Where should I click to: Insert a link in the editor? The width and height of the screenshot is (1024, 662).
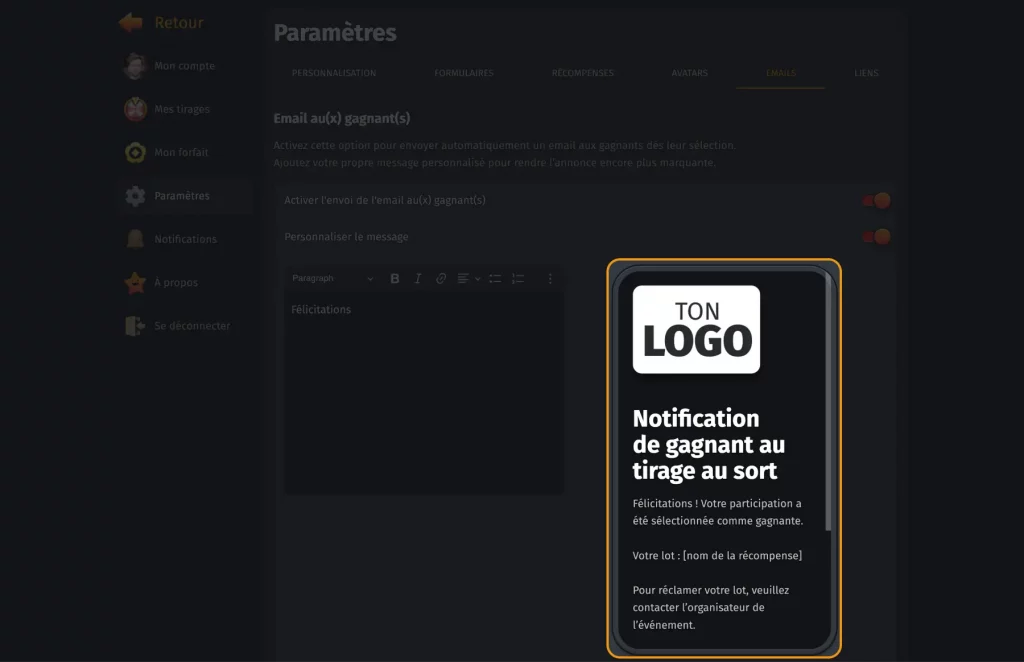click(x=441, y=279)
